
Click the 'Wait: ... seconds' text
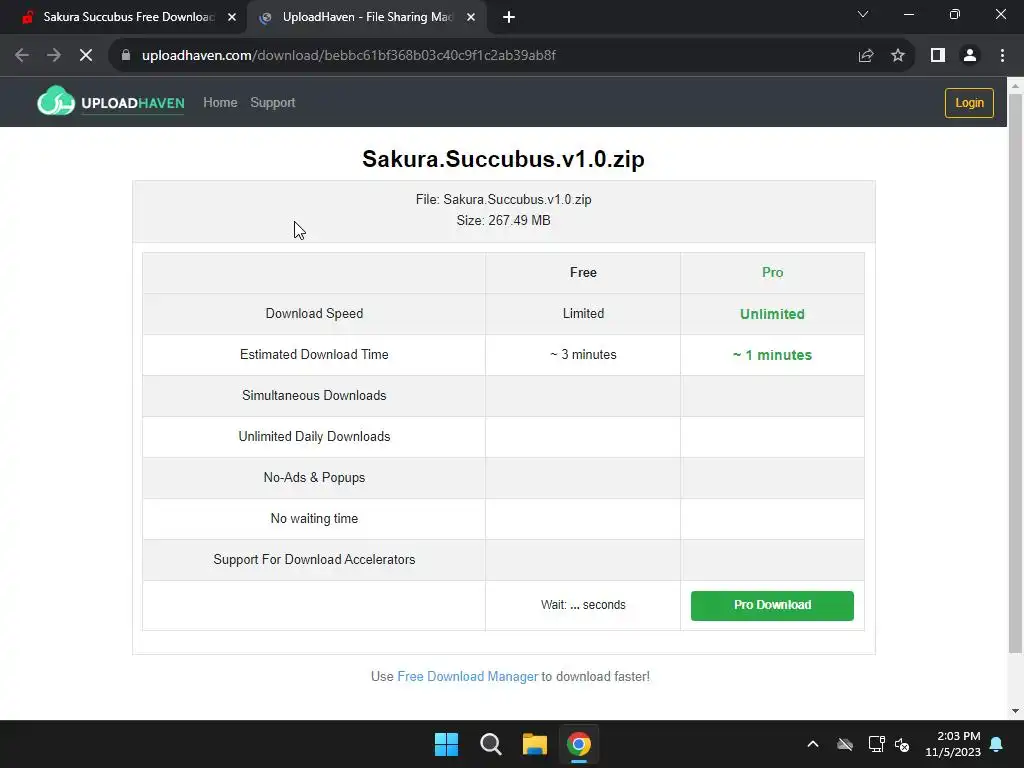583,605
